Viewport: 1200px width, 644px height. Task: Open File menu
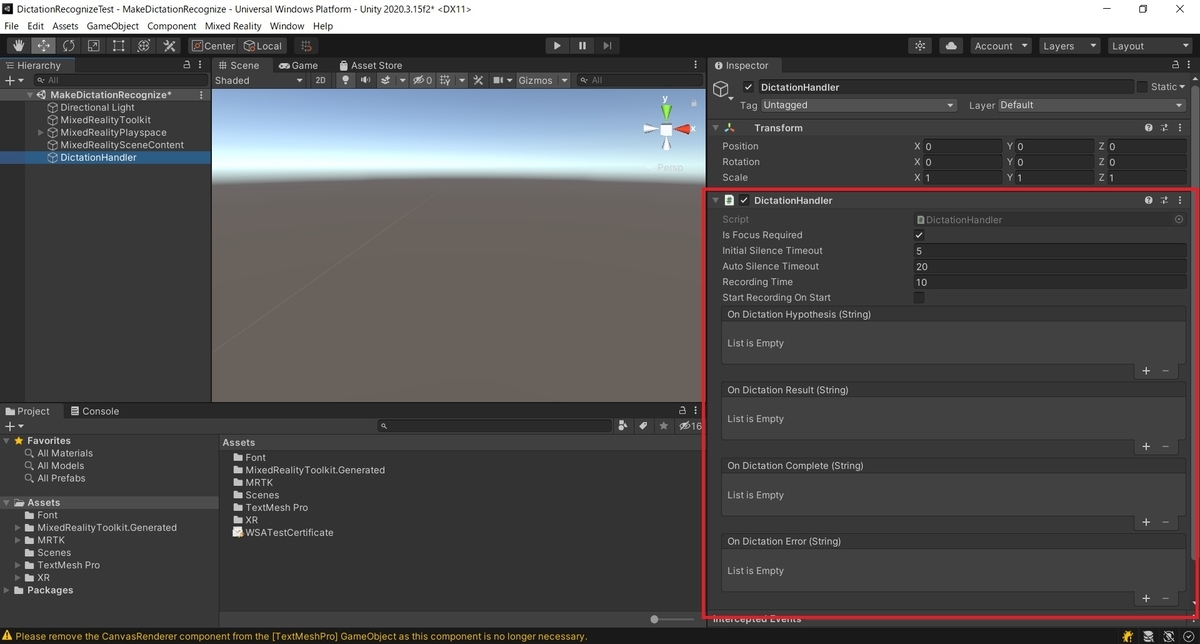click(12, 26)
